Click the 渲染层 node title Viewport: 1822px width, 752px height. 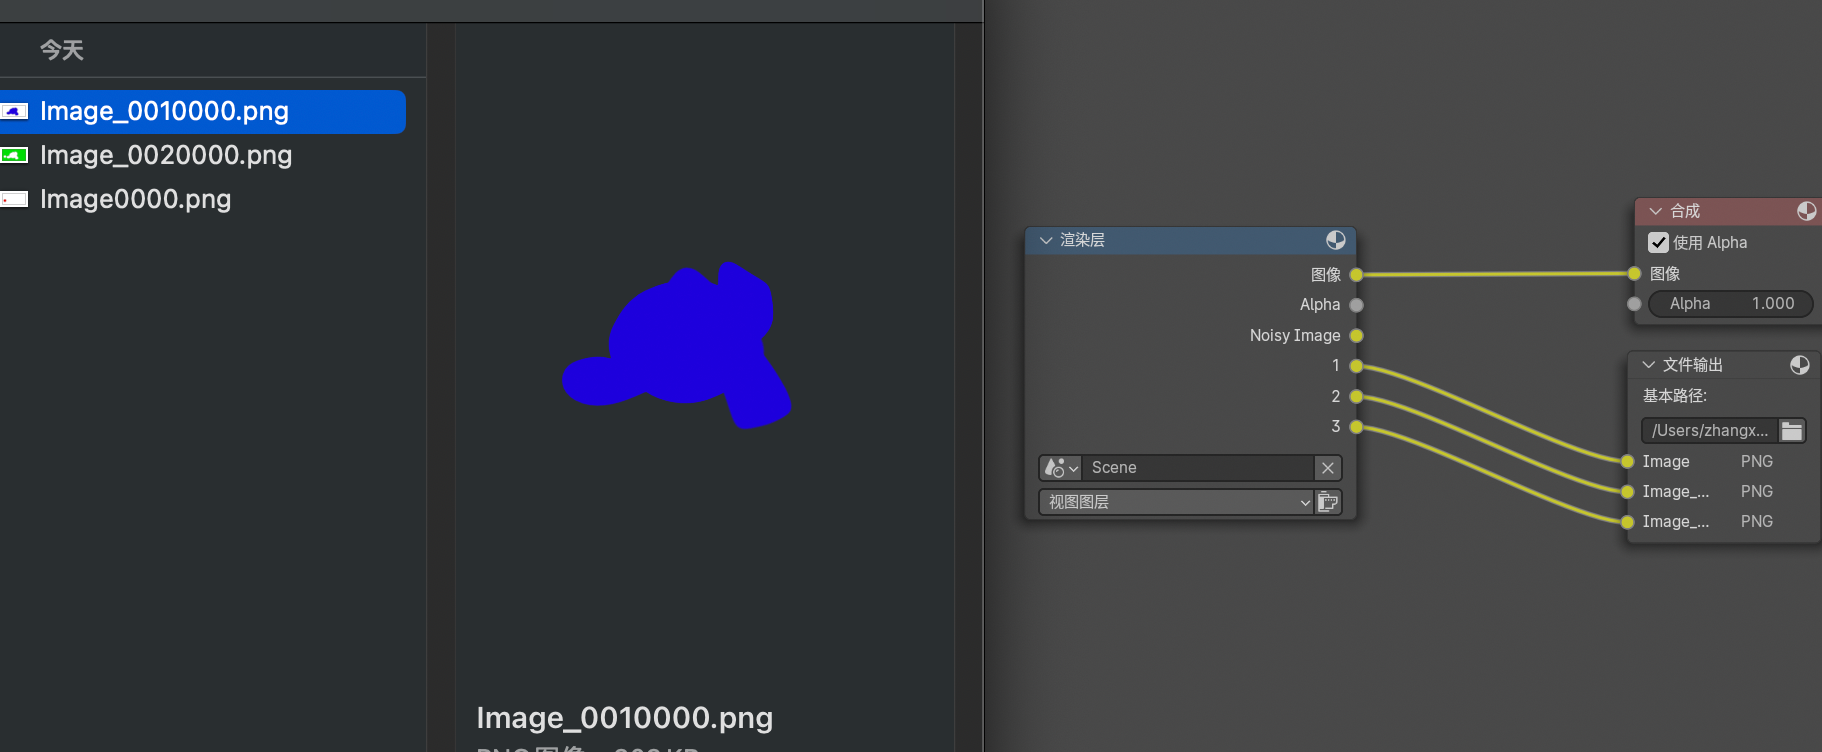(1082, 240)
